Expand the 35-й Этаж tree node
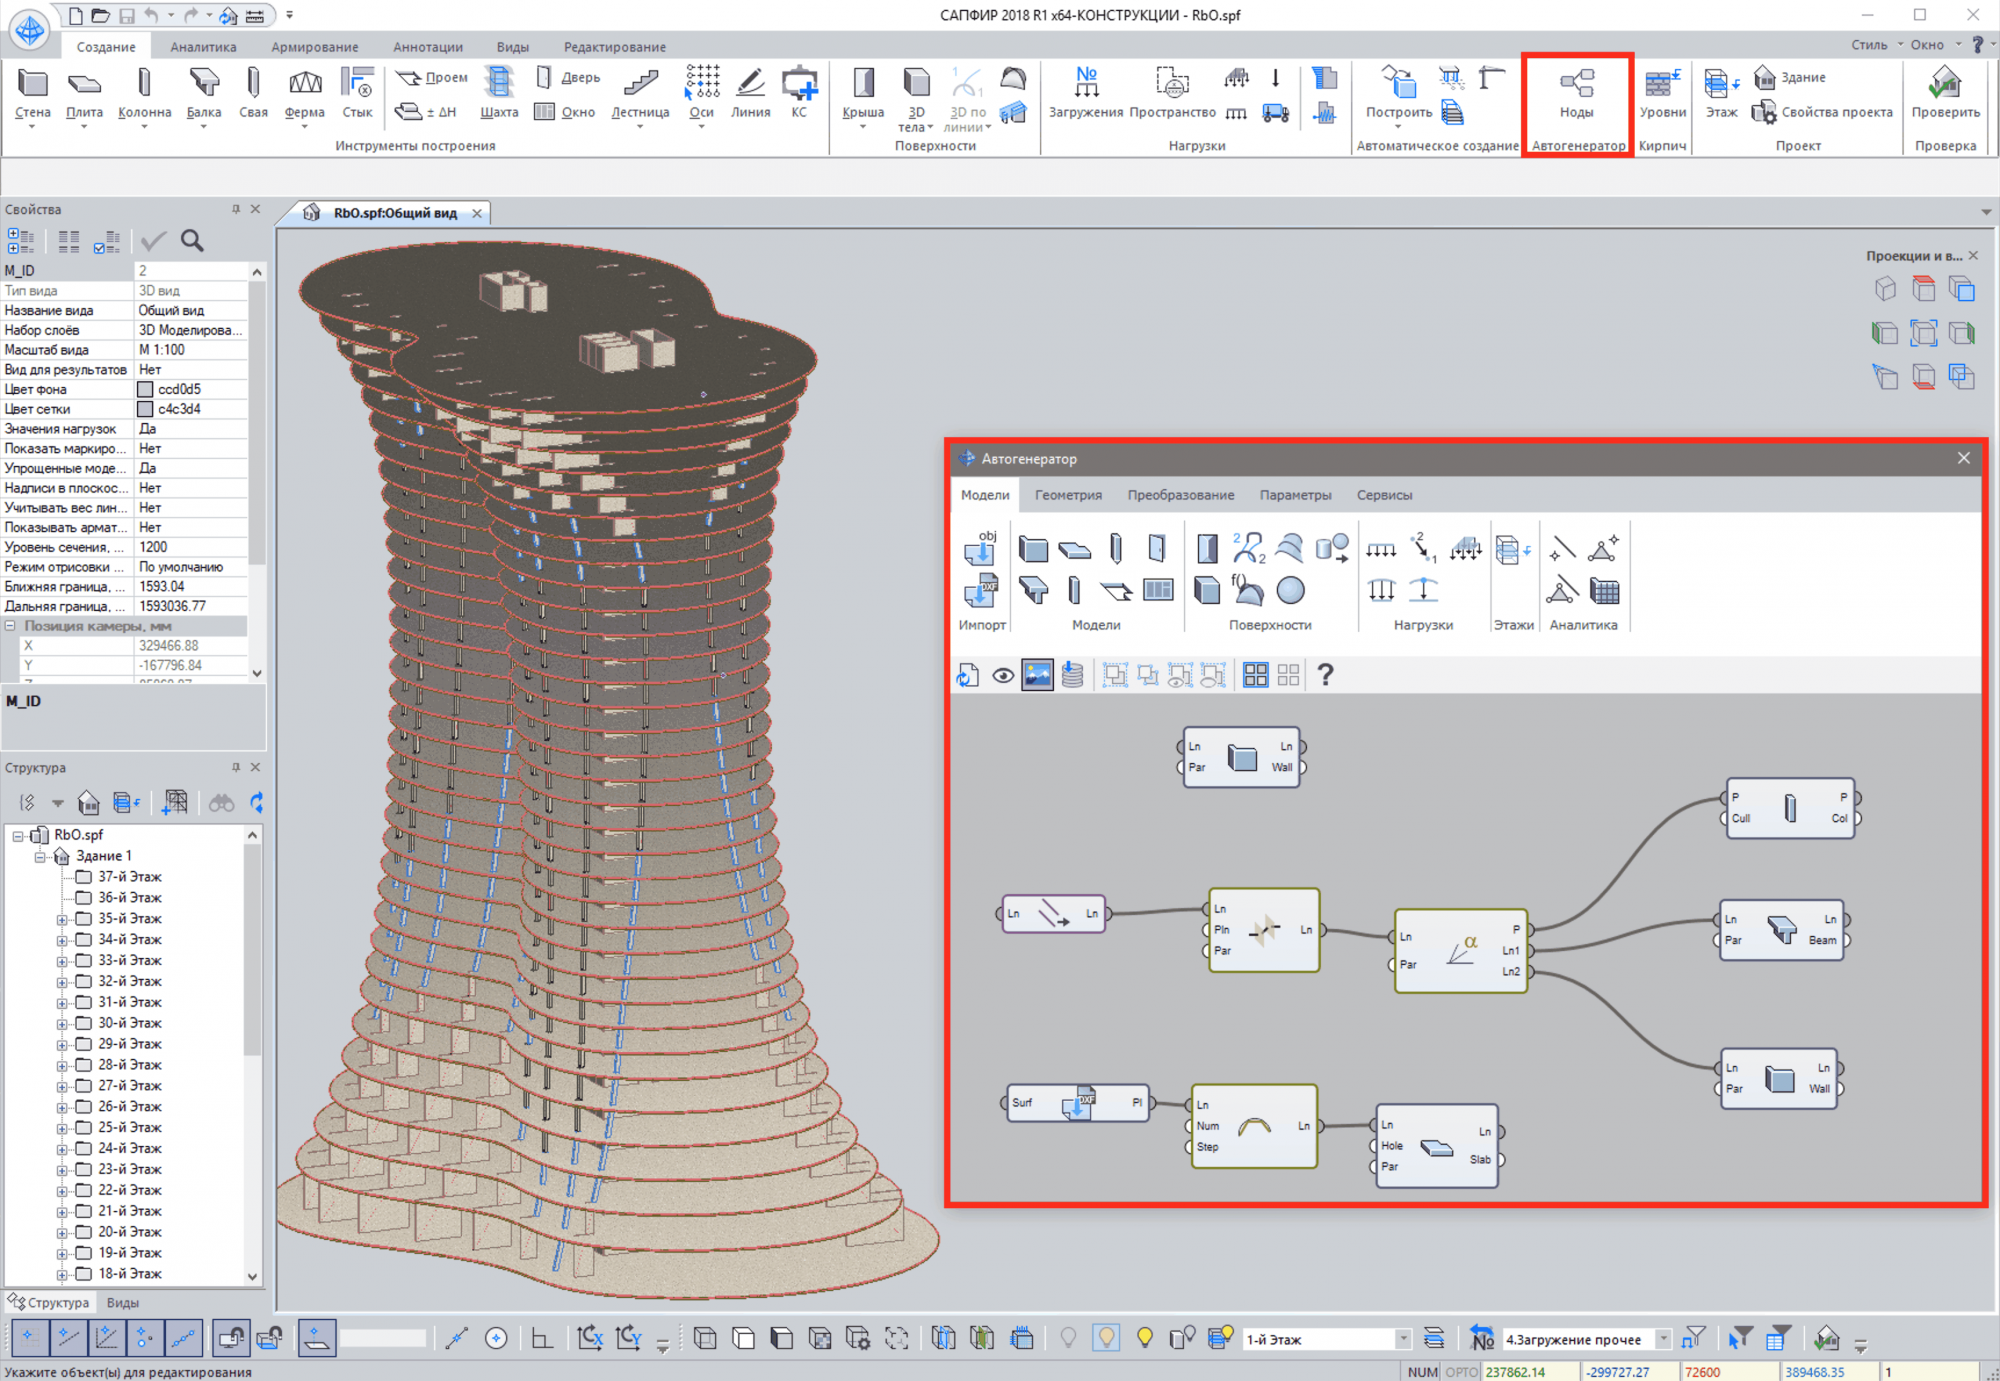2000x1381 pixels. point(62,919)
